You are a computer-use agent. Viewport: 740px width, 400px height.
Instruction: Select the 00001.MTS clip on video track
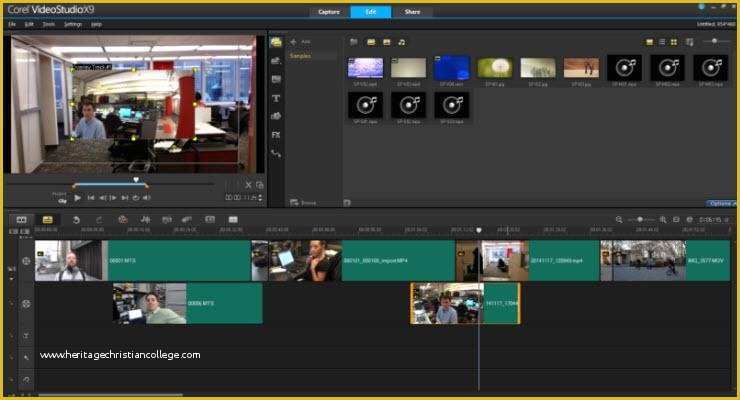point(143,261)
